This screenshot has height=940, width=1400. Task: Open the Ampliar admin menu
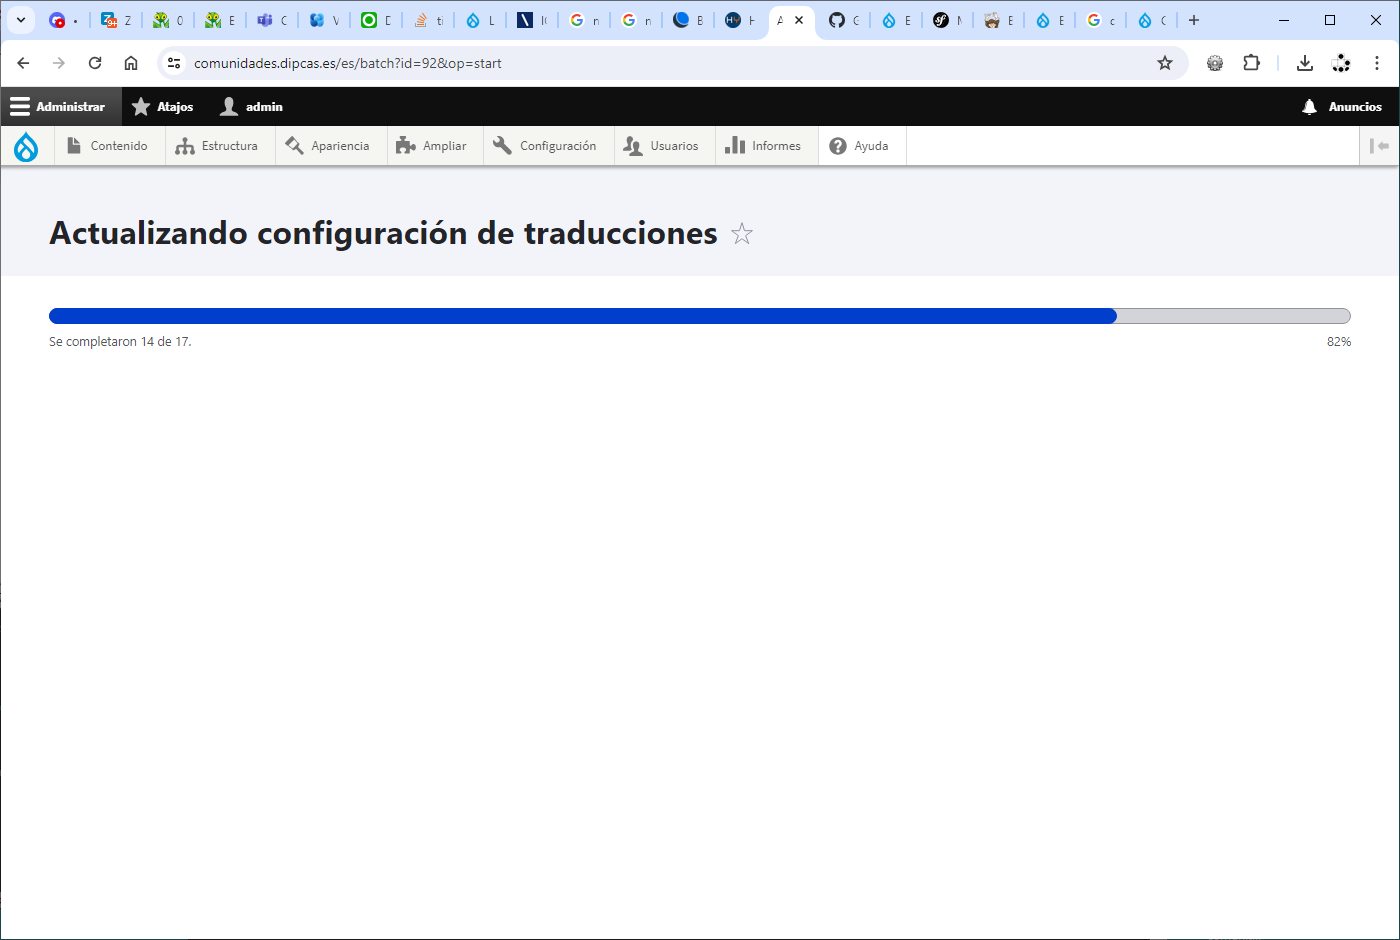tap(433, 146)
